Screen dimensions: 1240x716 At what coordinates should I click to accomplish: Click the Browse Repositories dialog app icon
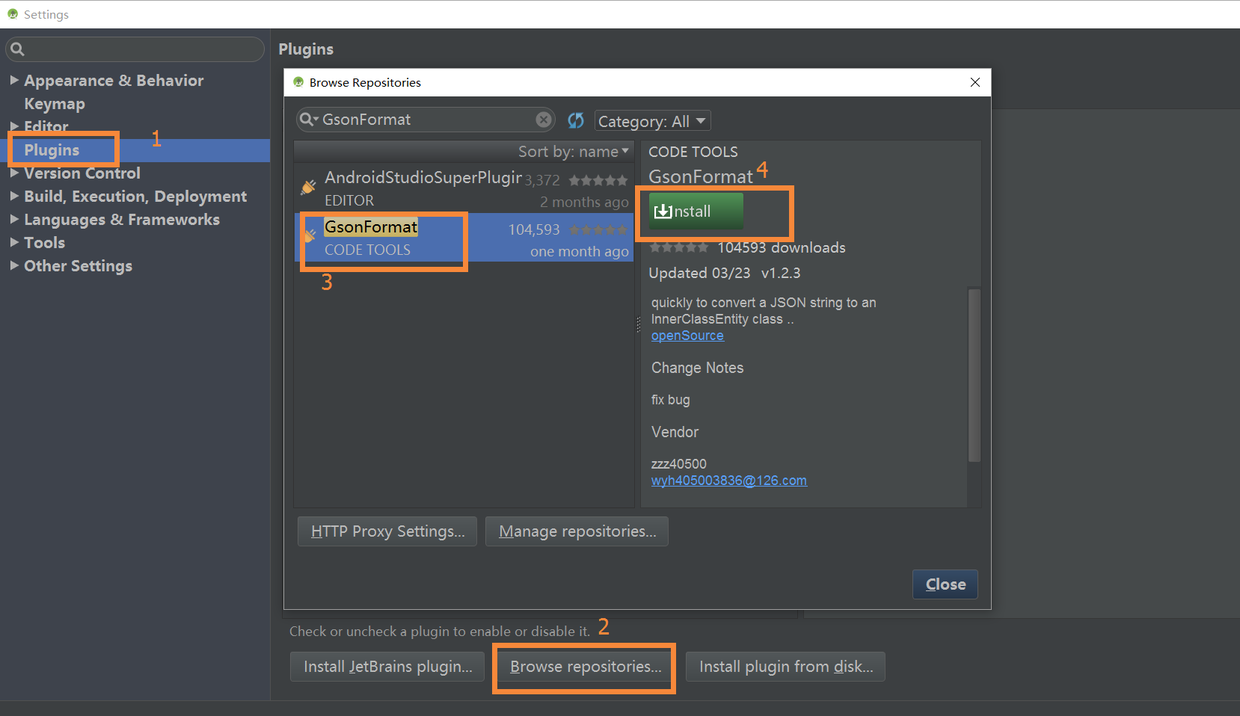click(x=298, y=82)
